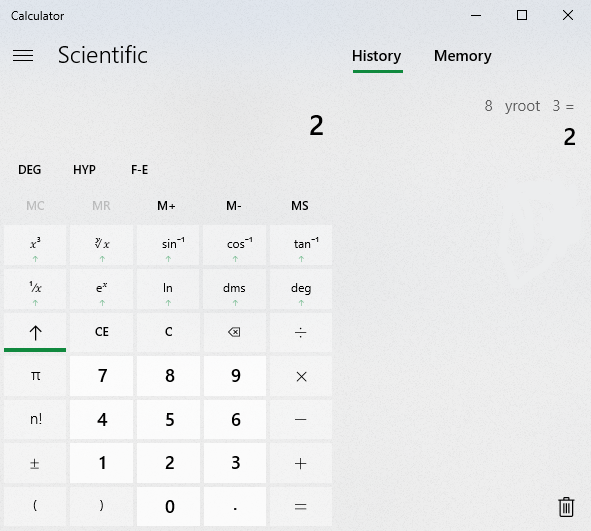Toggle HYP hyperbolic mode
The width and height of the screenshot is (591, 531).
click(84, 170)
